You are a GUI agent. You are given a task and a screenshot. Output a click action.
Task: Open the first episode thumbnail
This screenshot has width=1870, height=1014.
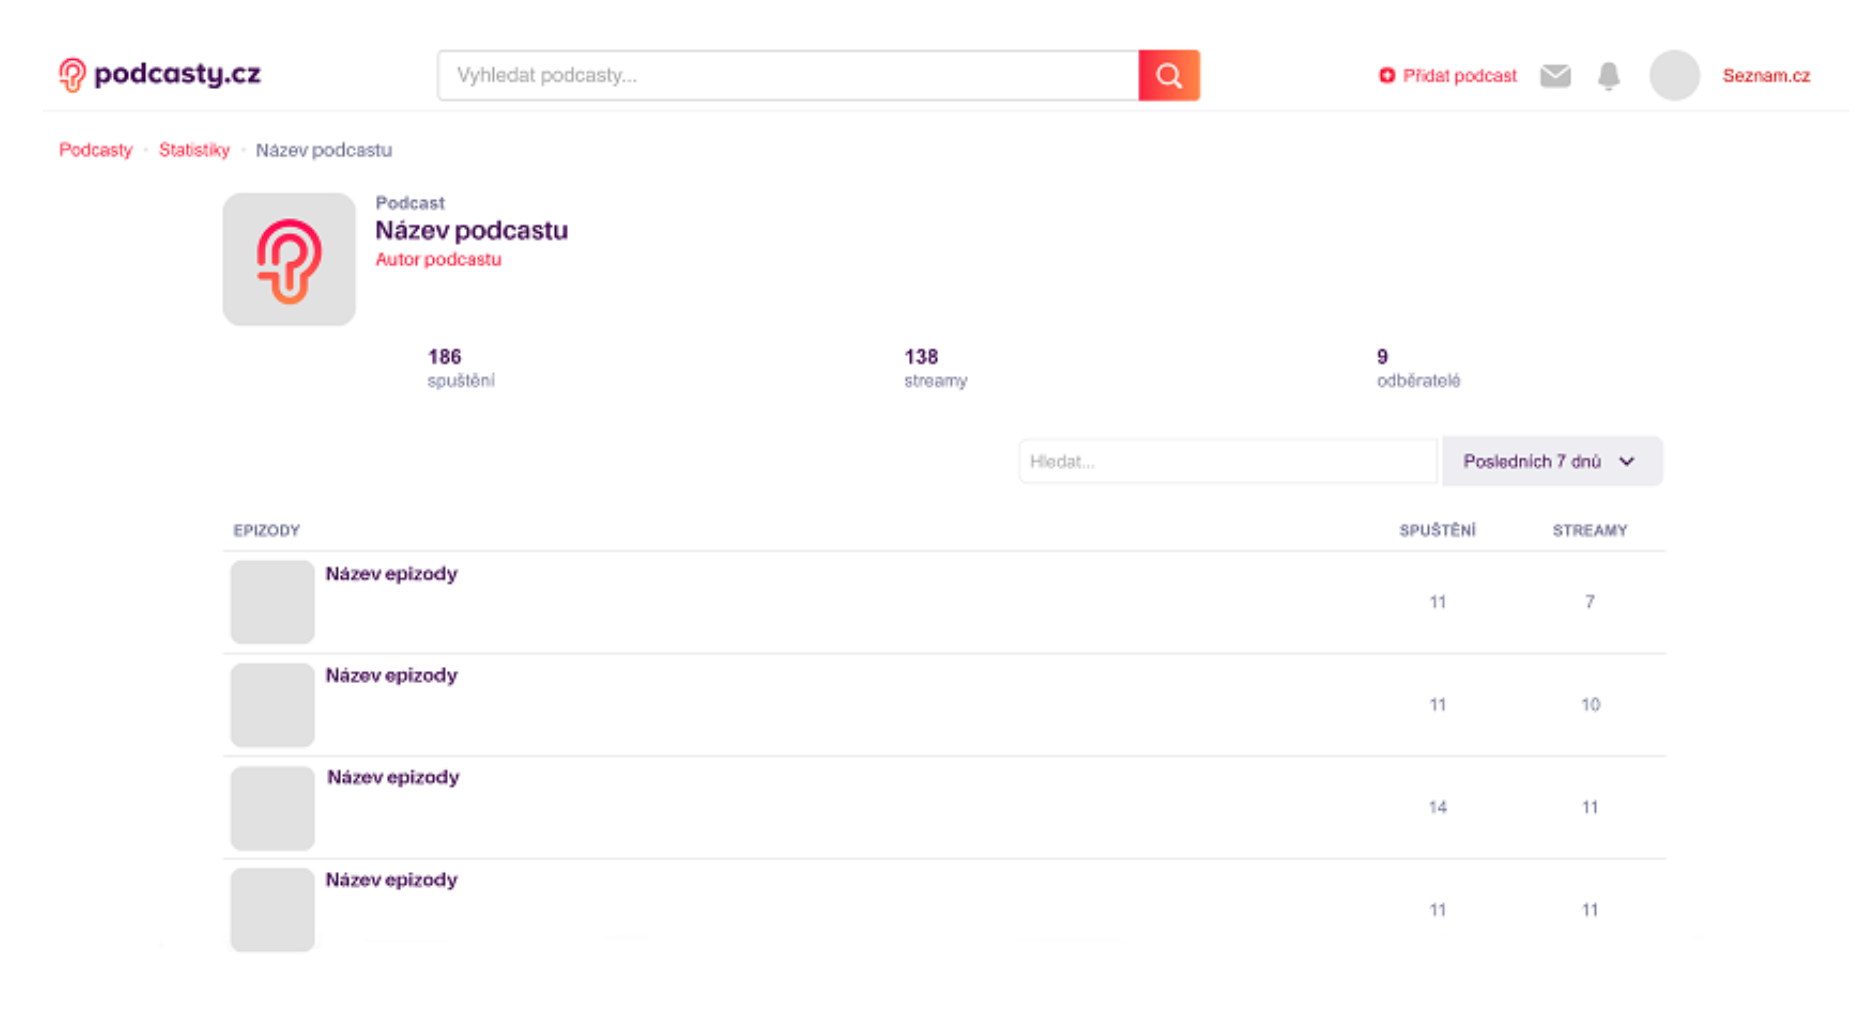point(272,602)
